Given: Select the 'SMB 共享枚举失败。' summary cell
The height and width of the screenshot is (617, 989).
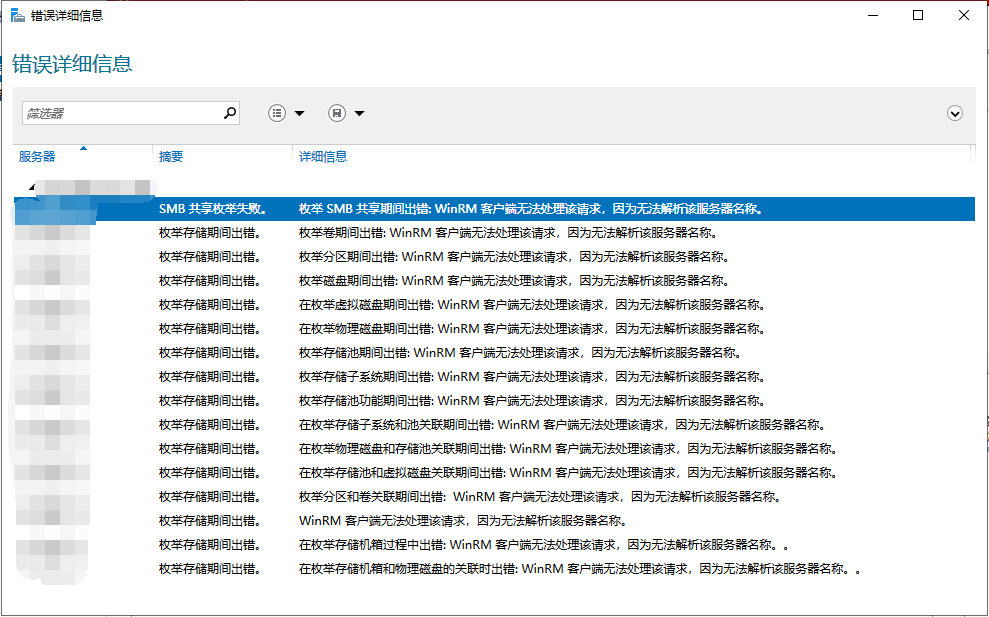Looking at the screenshot, I should pyautogui.click(x=213, y=209).
